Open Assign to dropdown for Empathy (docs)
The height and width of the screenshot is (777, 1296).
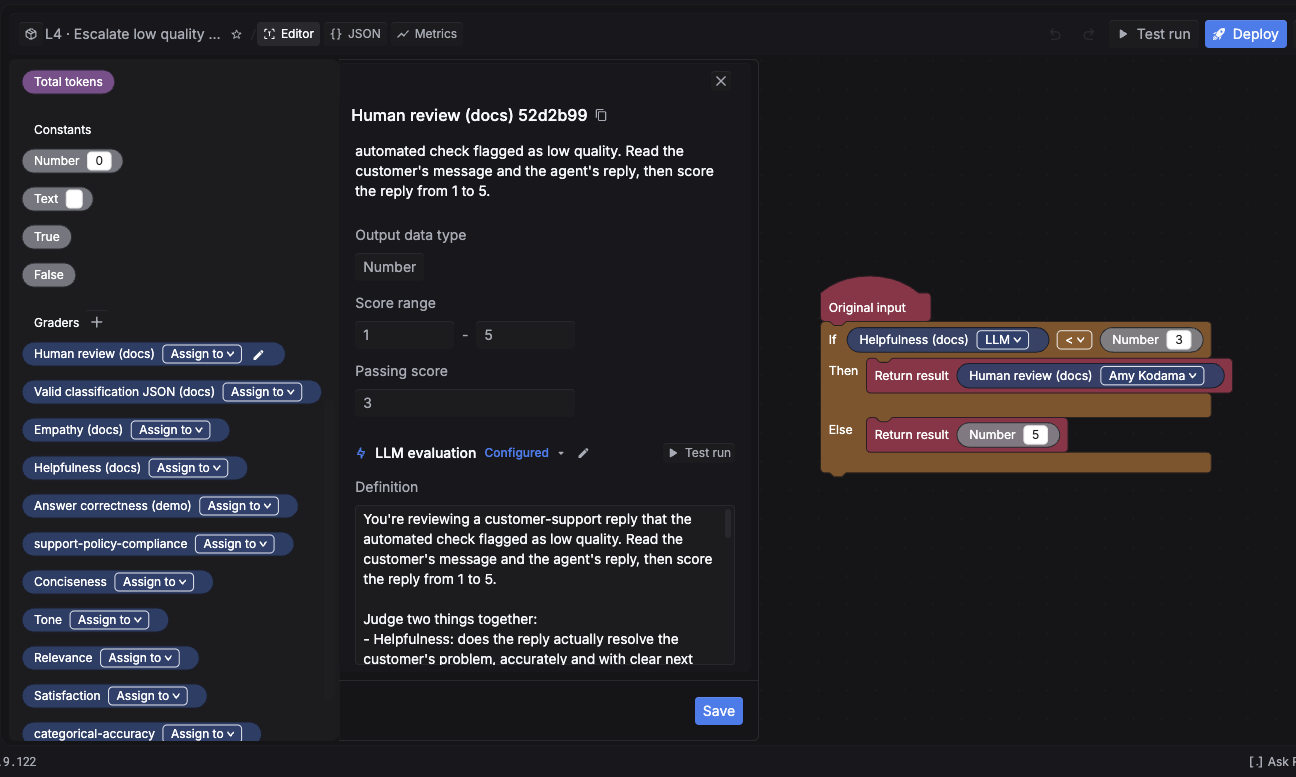tap(170, 430)
